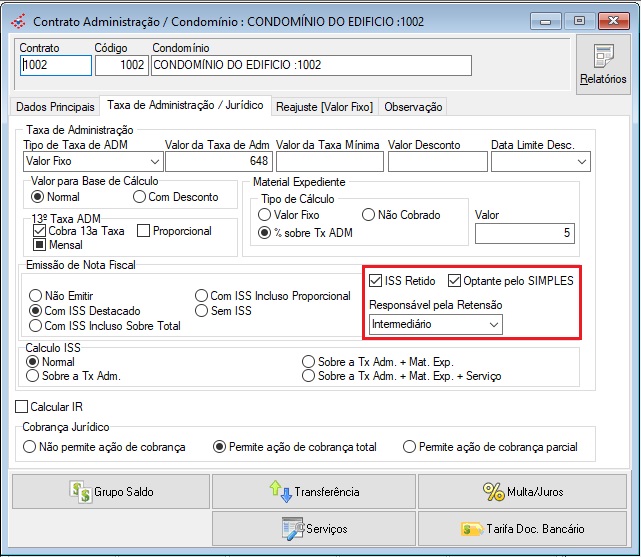The width and height of the screenshot is (641, 557).
Task: Toggle the ISS Retido checkbox
Action: coord(376,281)
